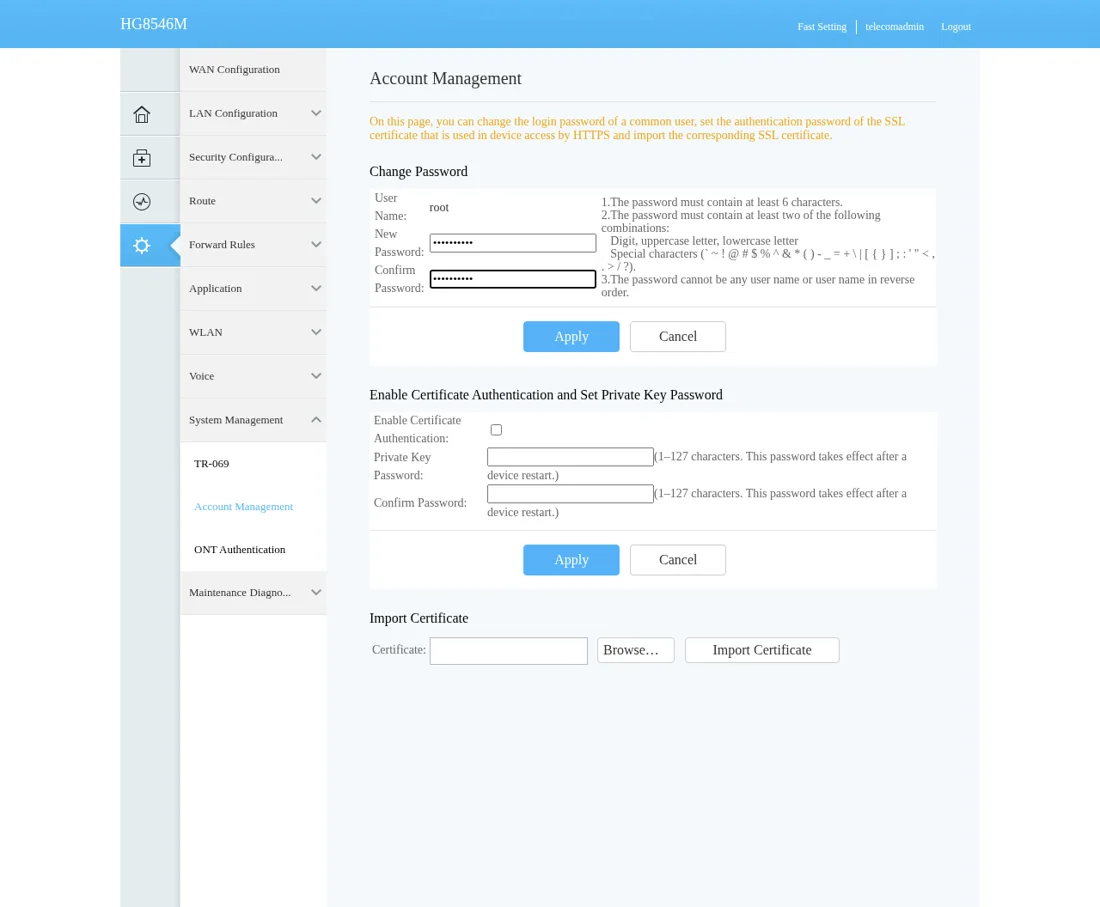Select the advanced settings gear icon
The image size is (1100, 907).
(x=142, y=246)
